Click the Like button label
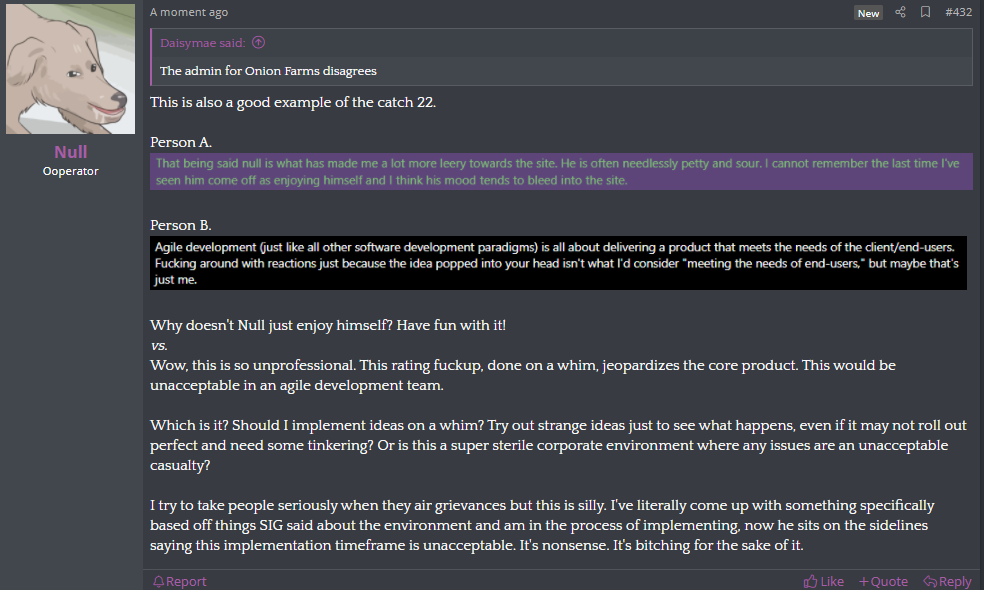Viewport: 984px width, 590px height. pos(832,582)
